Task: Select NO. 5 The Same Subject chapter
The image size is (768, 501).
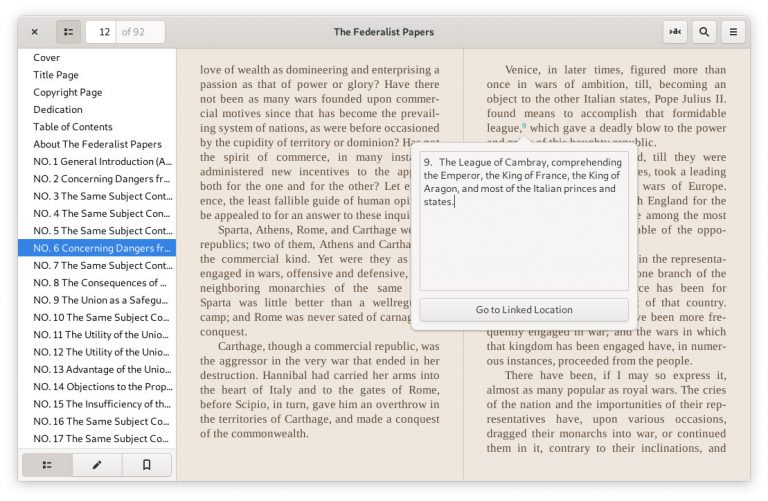Action: [97, 231]
